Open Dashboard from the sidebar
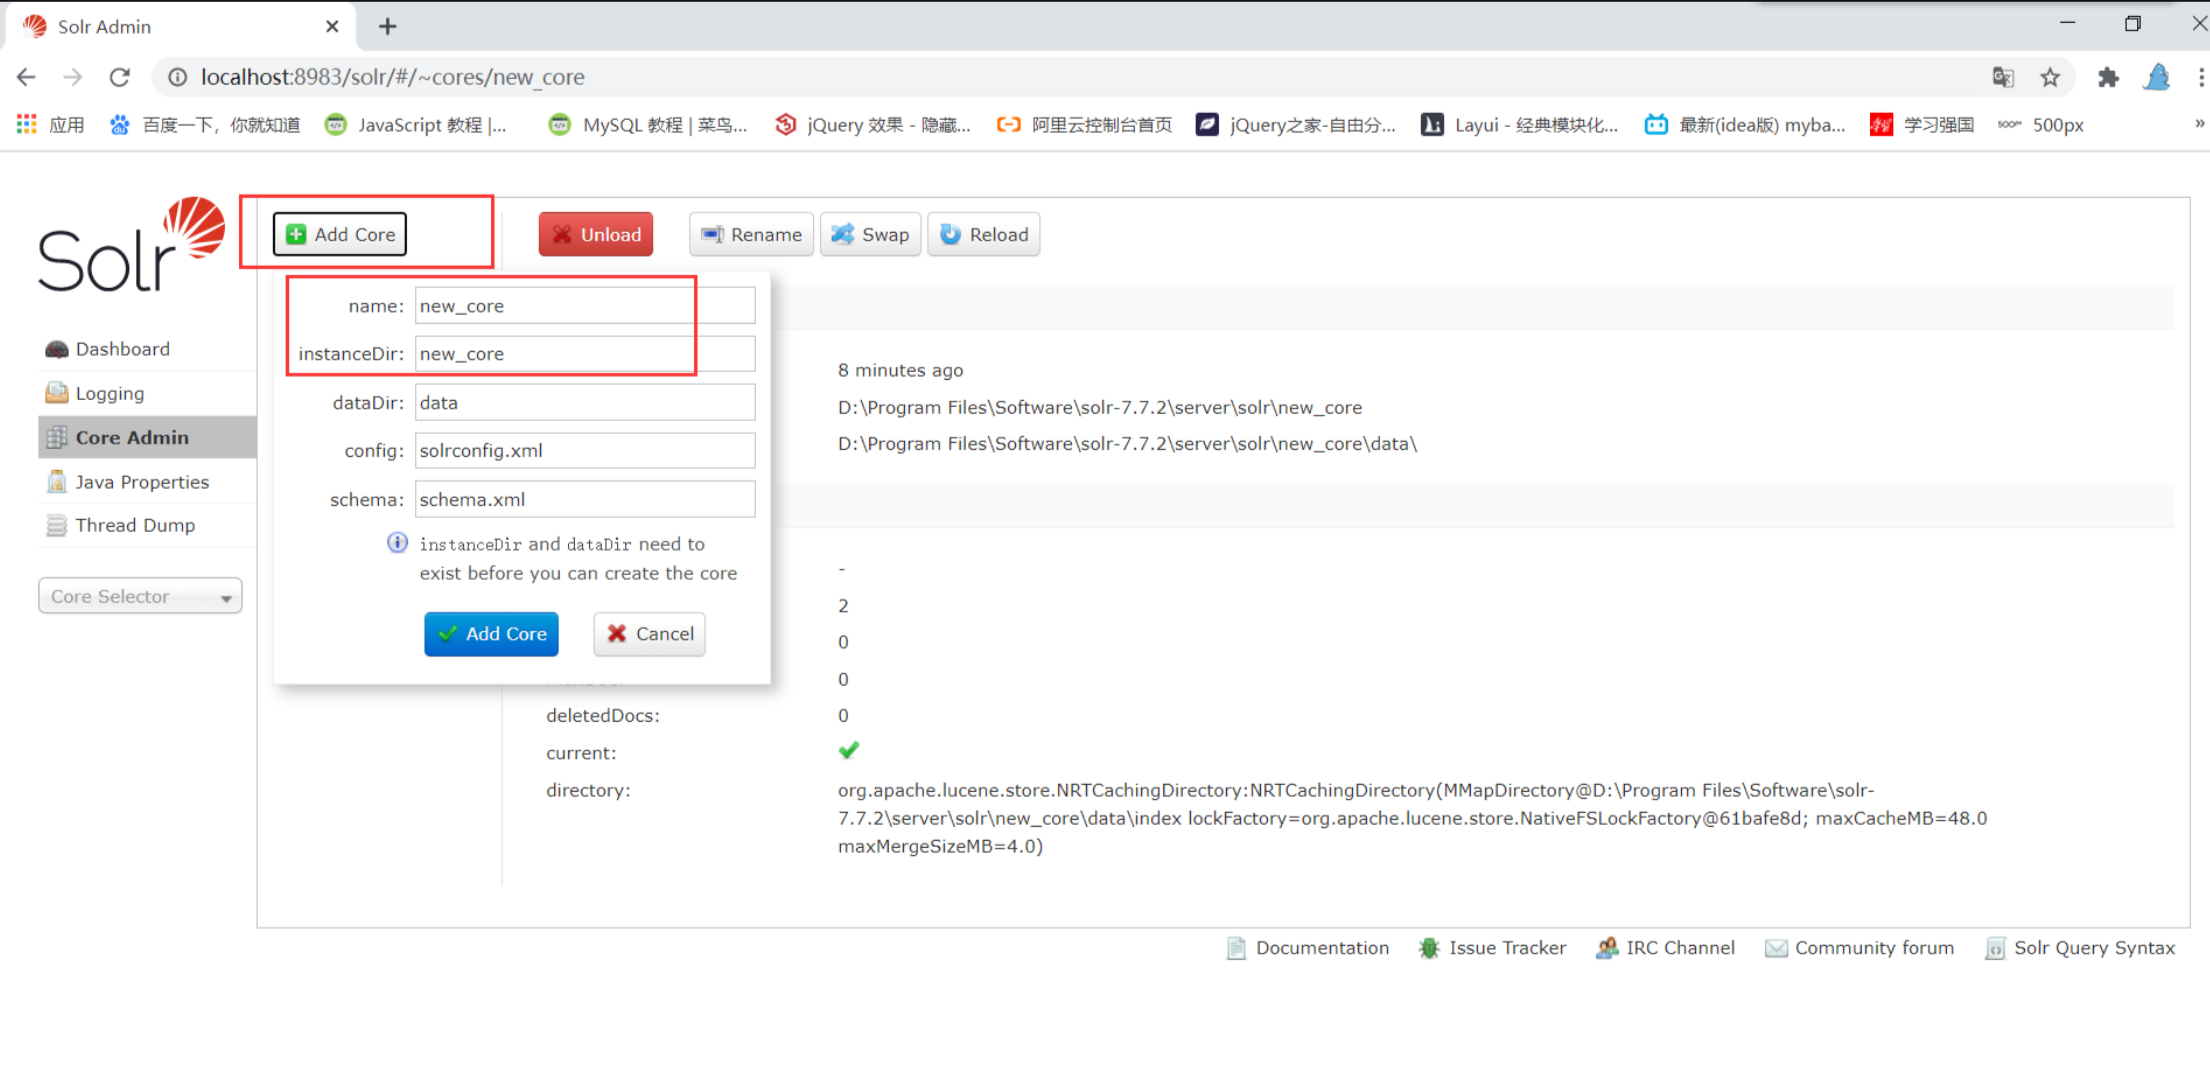Screen dimensions: 2210x1090 [x=121, y=349]
